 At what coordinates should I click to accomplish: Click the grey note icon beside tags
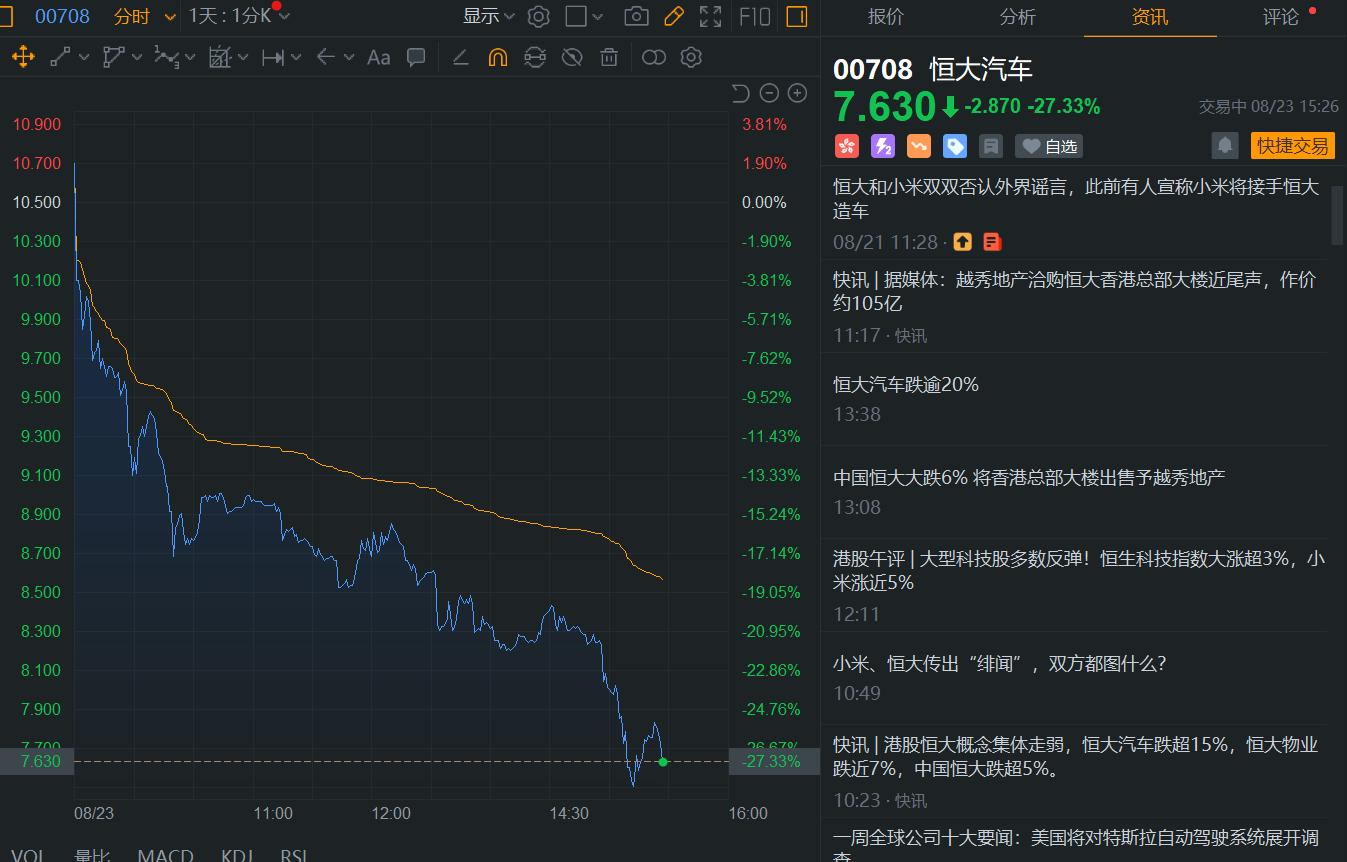point(991,146)
